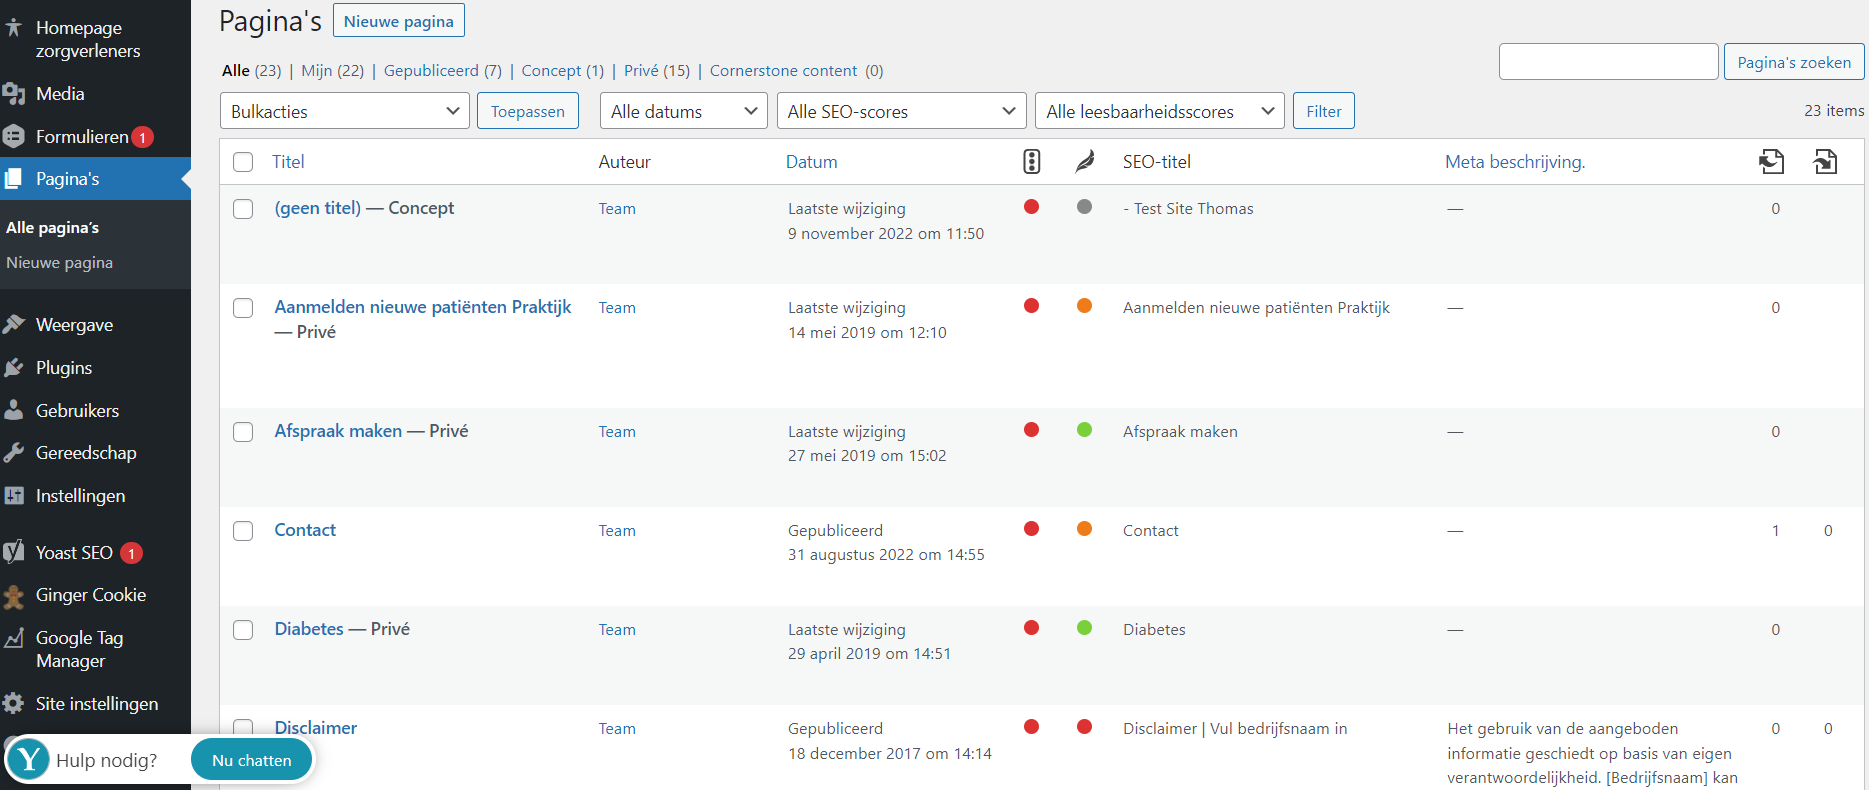
Task: Open the (geen titel) draft page
Action: coord(318,208)
